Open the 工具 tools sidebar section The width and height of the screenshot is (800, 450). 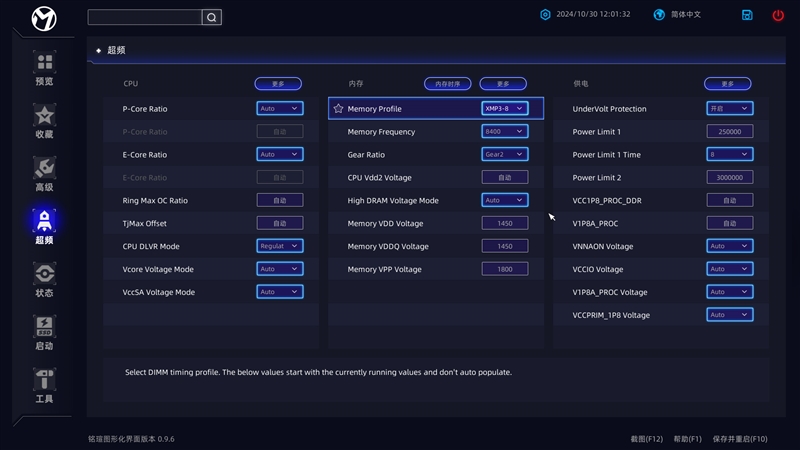(44, 386)
